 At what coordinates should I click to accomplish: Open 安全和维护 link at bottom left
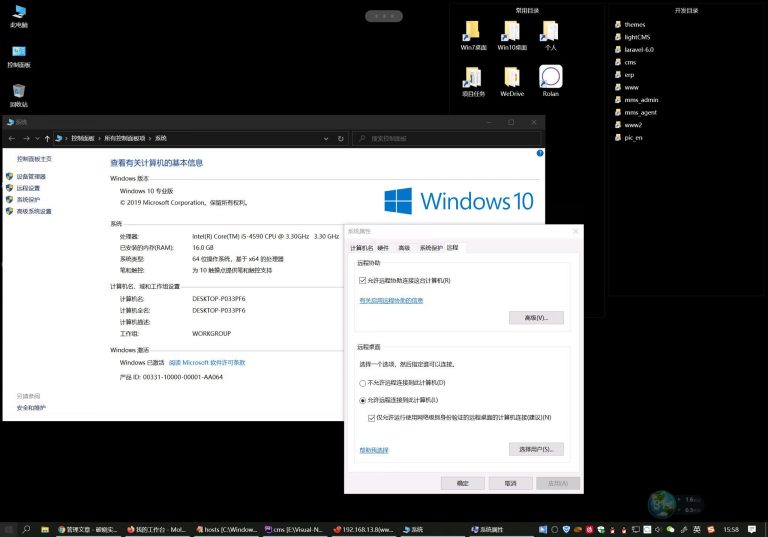click(x=31, y=408)
